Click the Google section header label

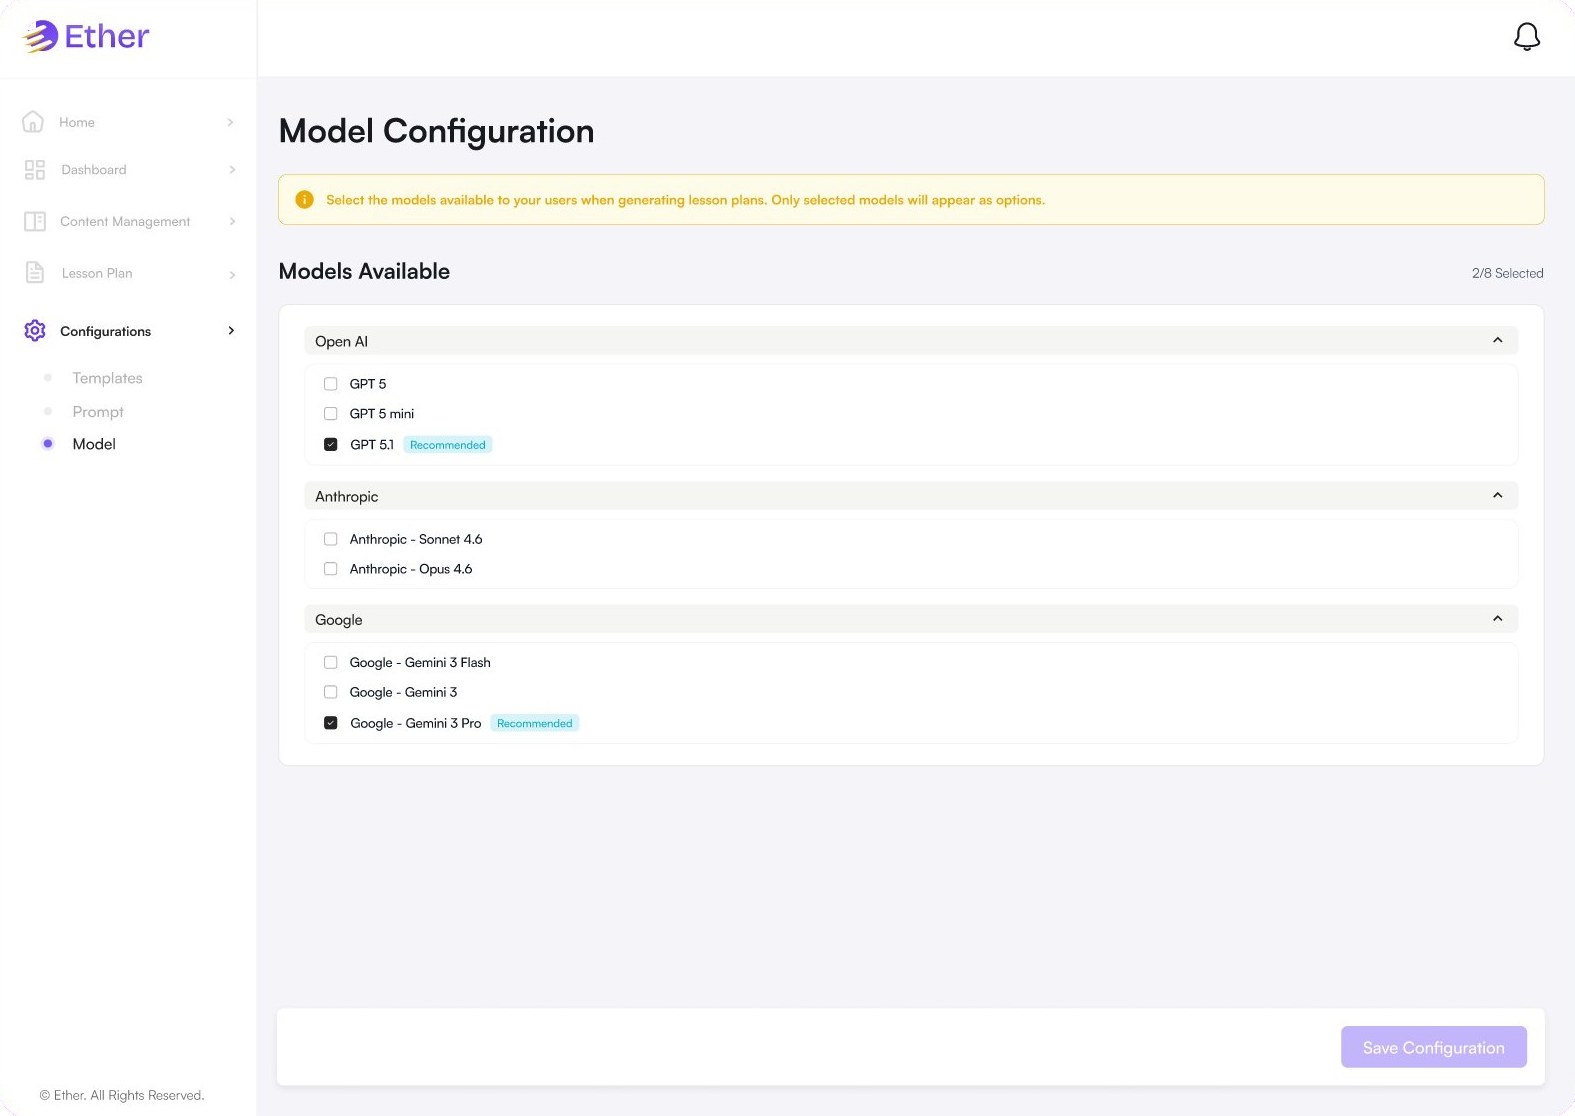tap(338, 620)
